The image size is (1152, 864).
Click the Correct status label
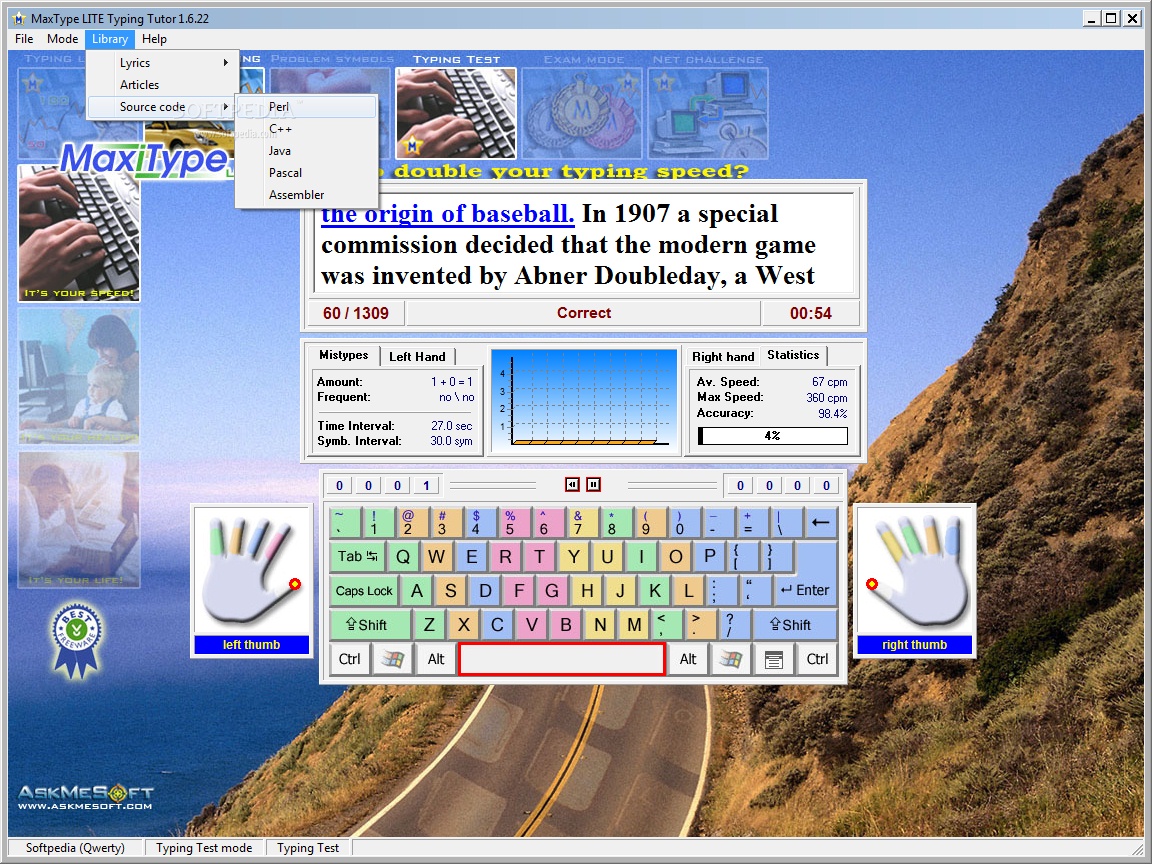pyautogui.click(x=583, y=313)
